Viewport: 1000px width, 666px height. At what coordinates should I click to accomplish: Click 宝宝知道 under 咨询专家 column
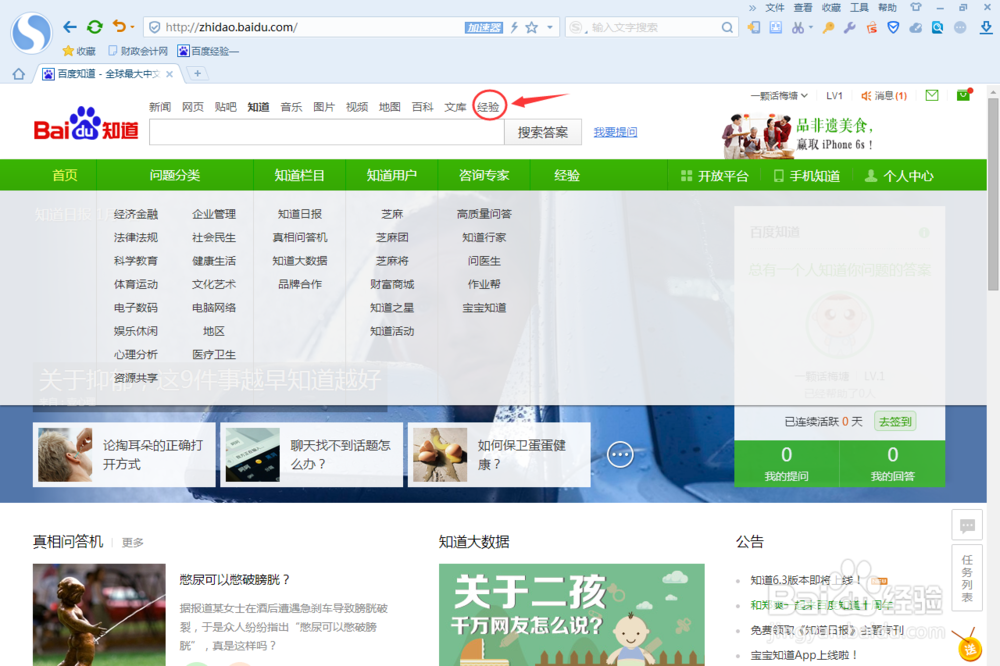pyautogui.click(x=484, y=307)
